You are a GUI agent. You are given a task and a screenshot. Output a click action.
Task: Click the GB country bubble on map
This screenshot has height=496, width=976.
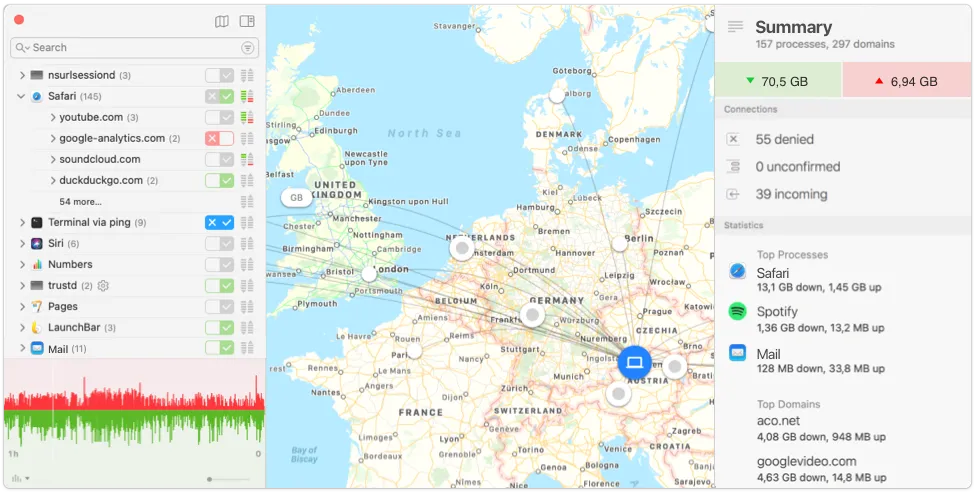297,198
